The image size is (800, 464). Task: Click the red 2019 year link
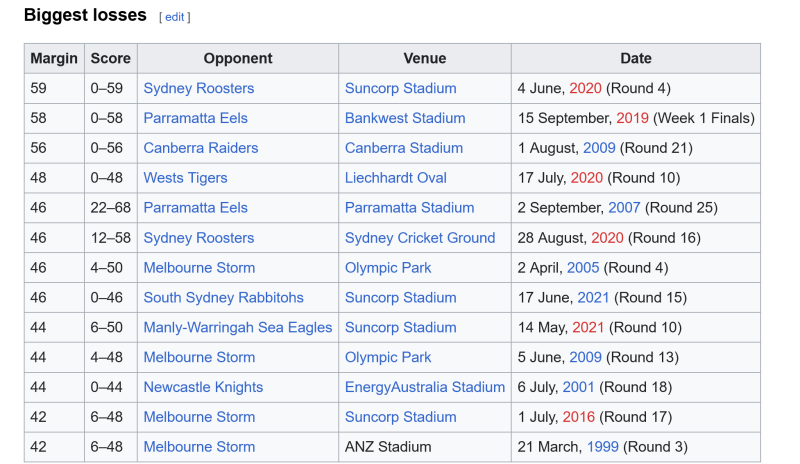[632, 118]
